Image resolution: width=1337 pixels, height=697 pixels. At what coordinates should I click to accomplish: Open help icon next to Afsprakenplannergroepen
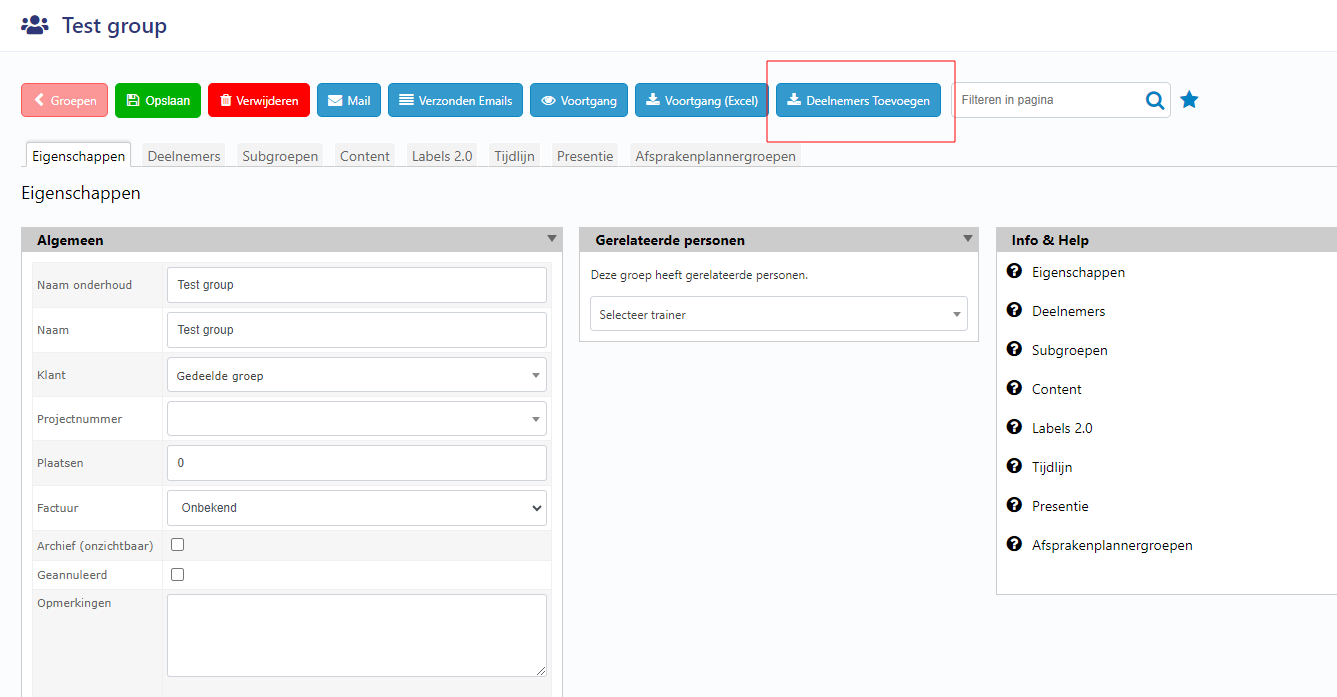point(1014,545)
